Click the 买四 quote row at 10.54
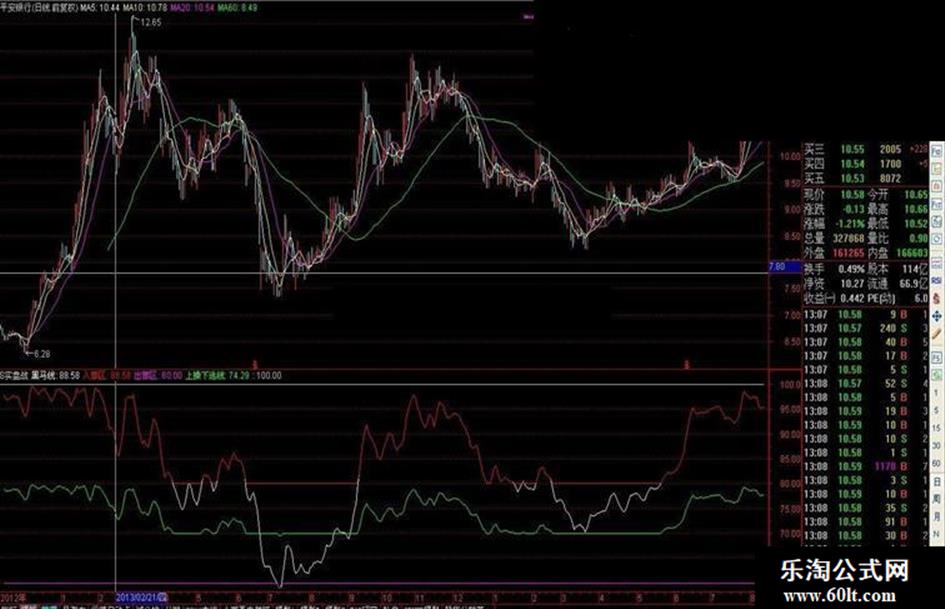The height and width of the screenshot is (609, 945). pyautogui.click(x=865, y=163)
